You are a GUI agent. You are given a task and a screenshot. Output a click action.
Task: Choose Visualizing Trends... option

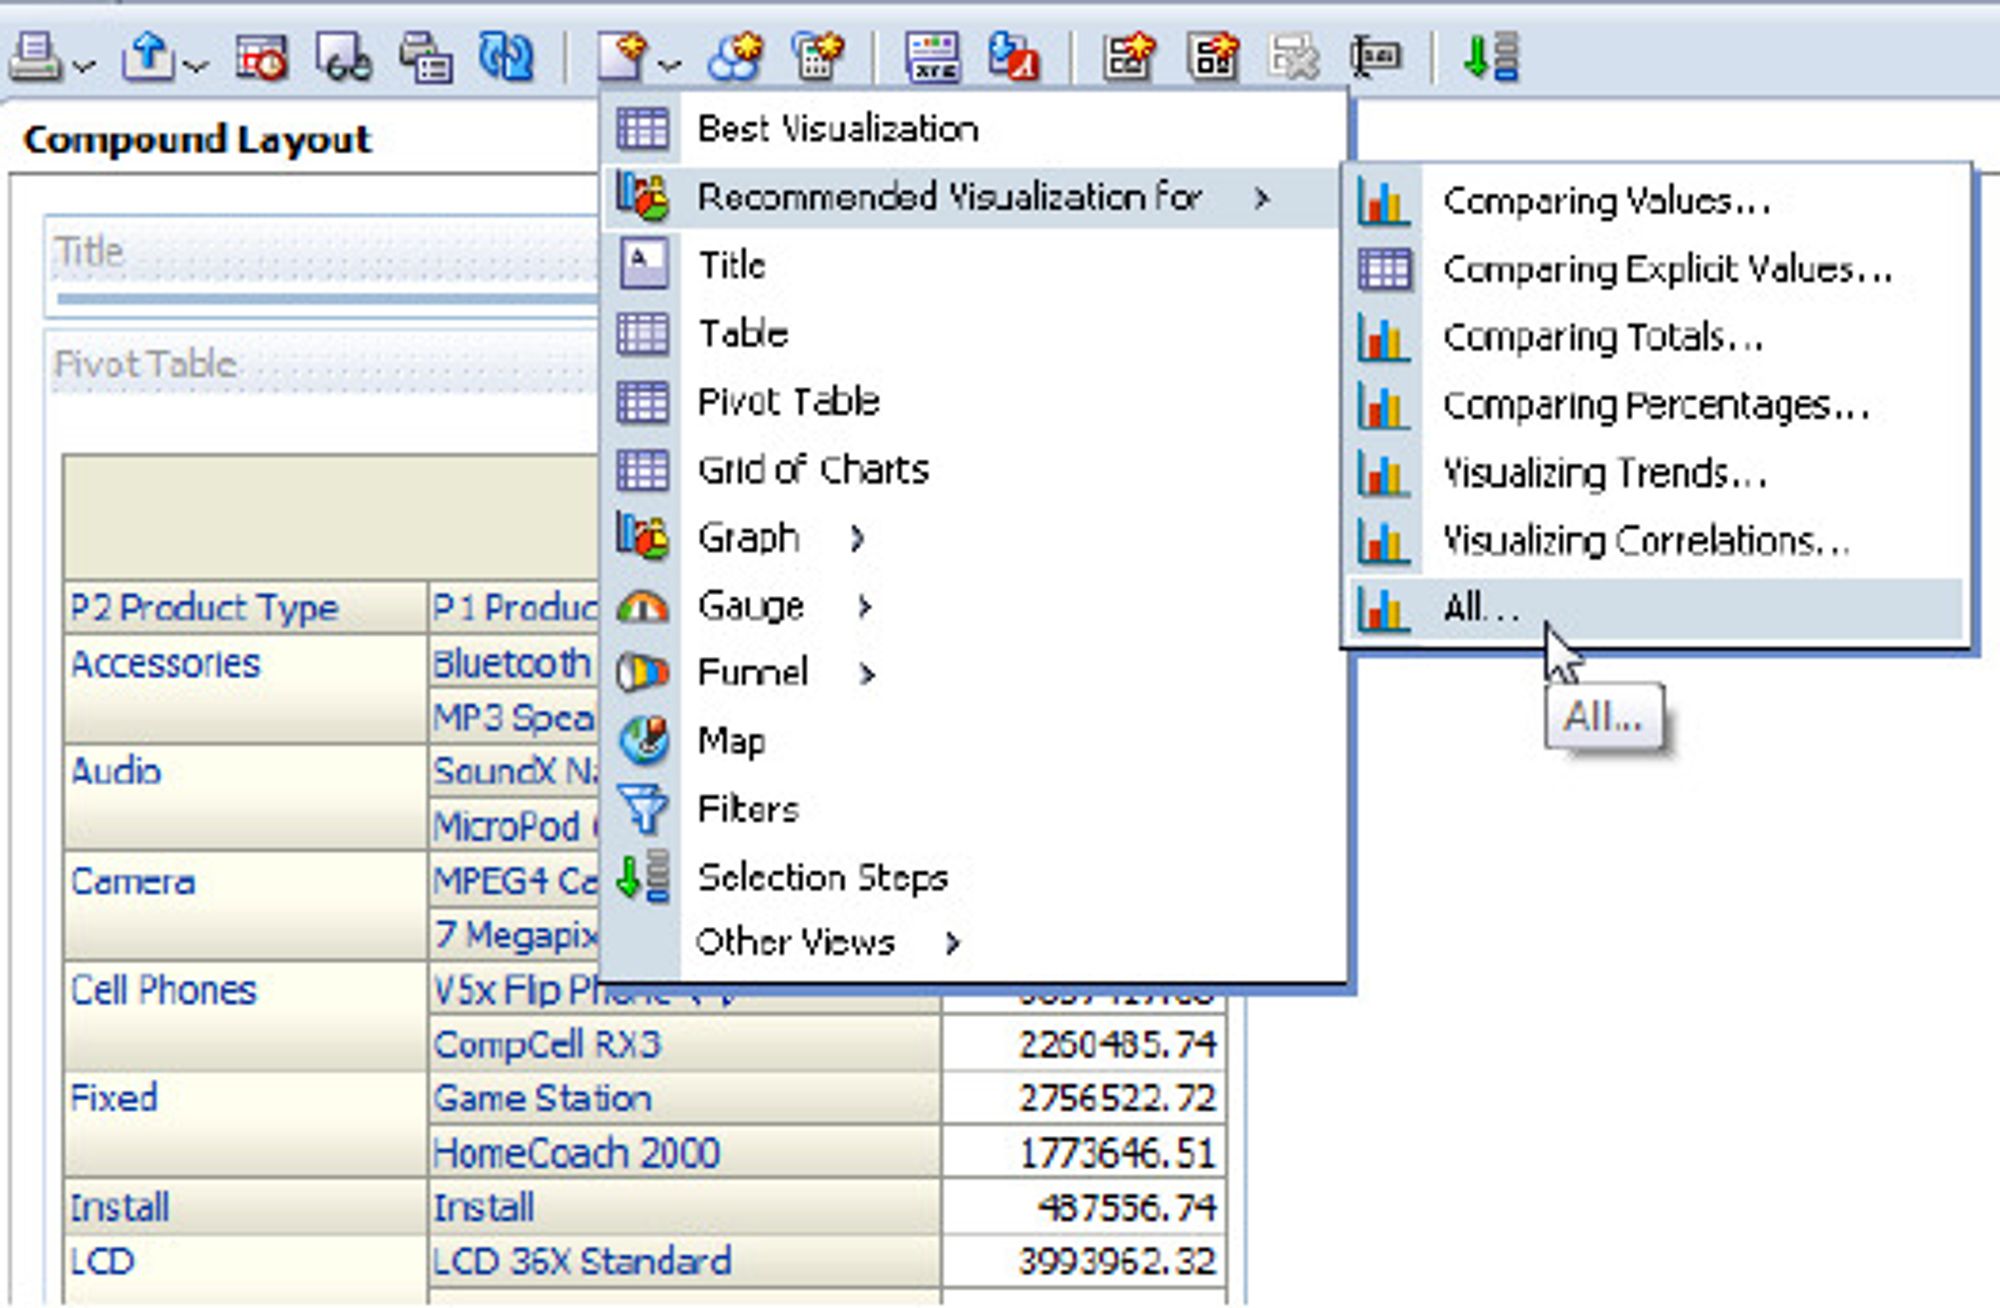click(x=1605, y=473)
